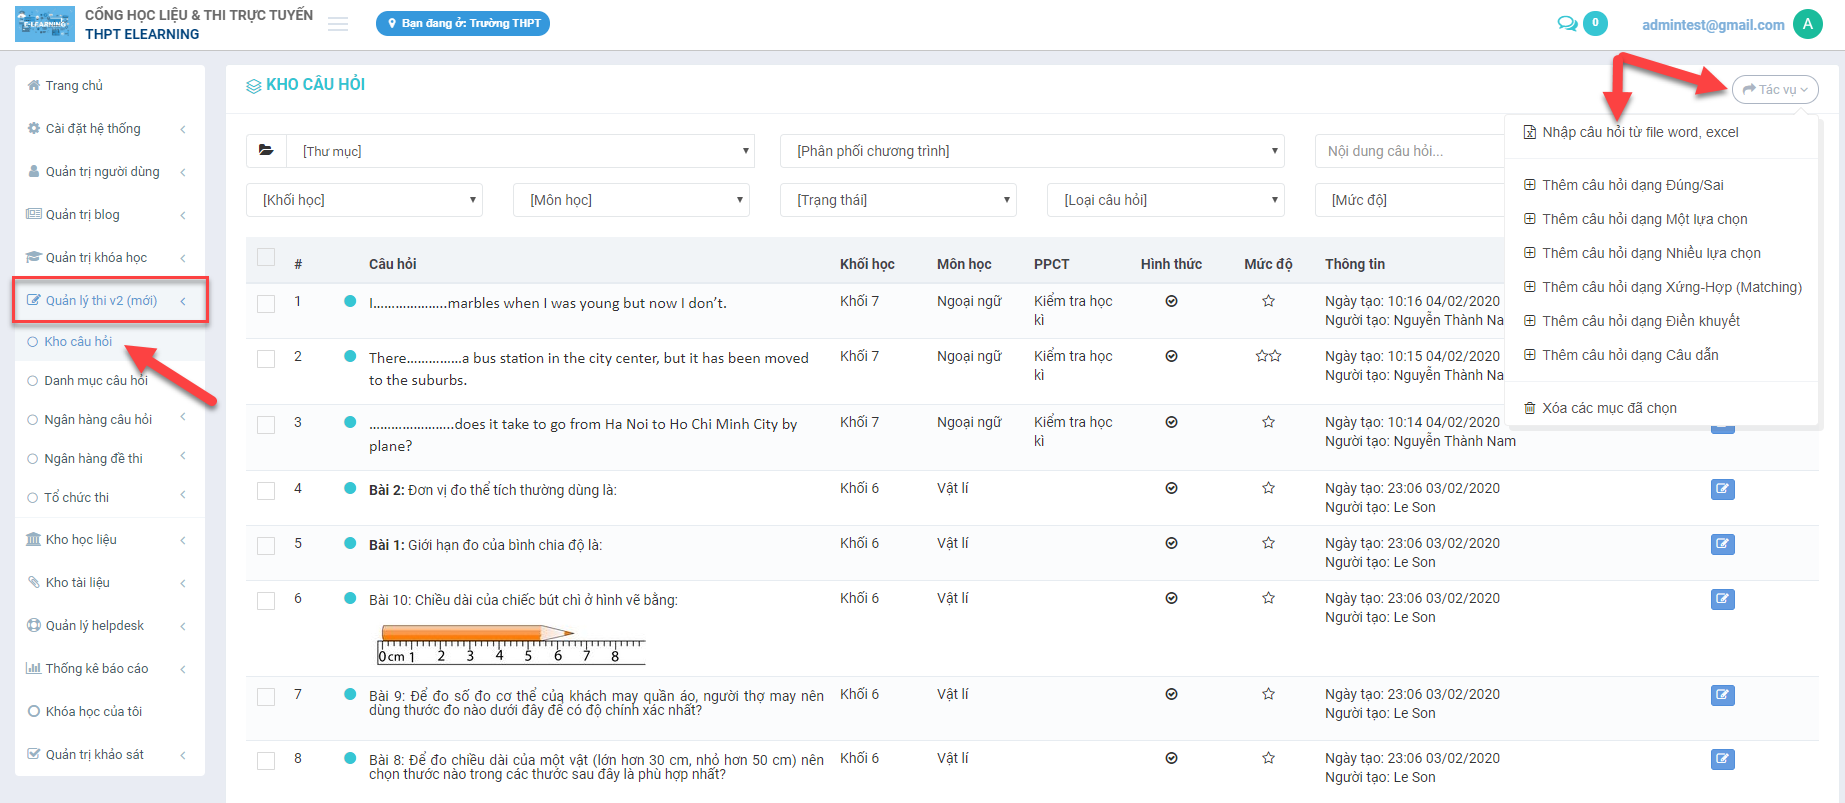Click edit icon for question 6
Image resolution: width=1845 pixels, height=803 pixels.
click(x=1722, y=599)
